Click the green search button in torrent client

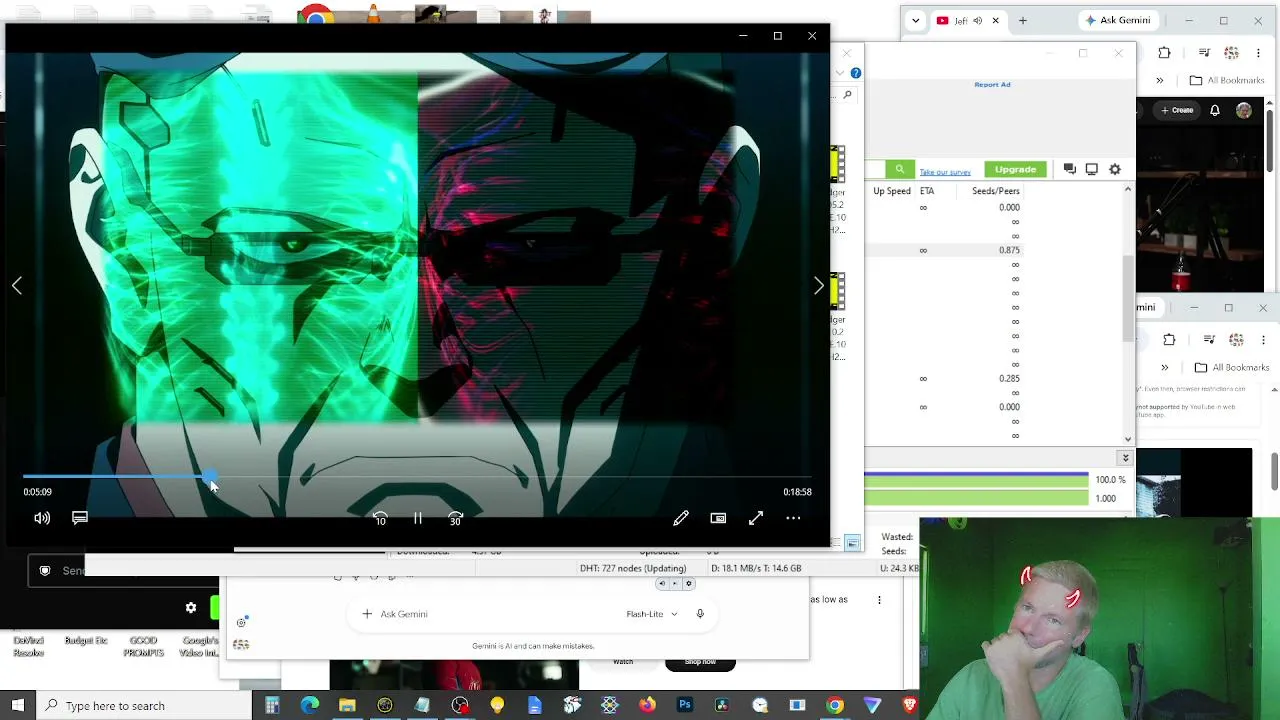900,169
